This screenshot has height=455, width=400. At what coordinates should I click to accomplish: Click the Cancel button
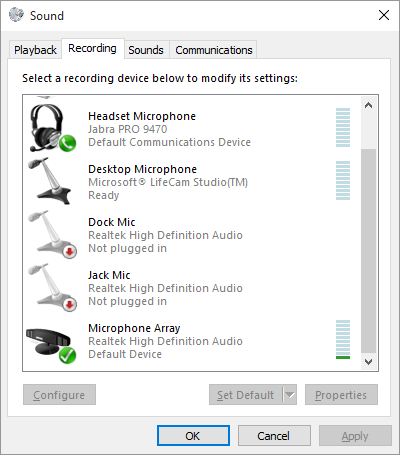coord(274,436)
